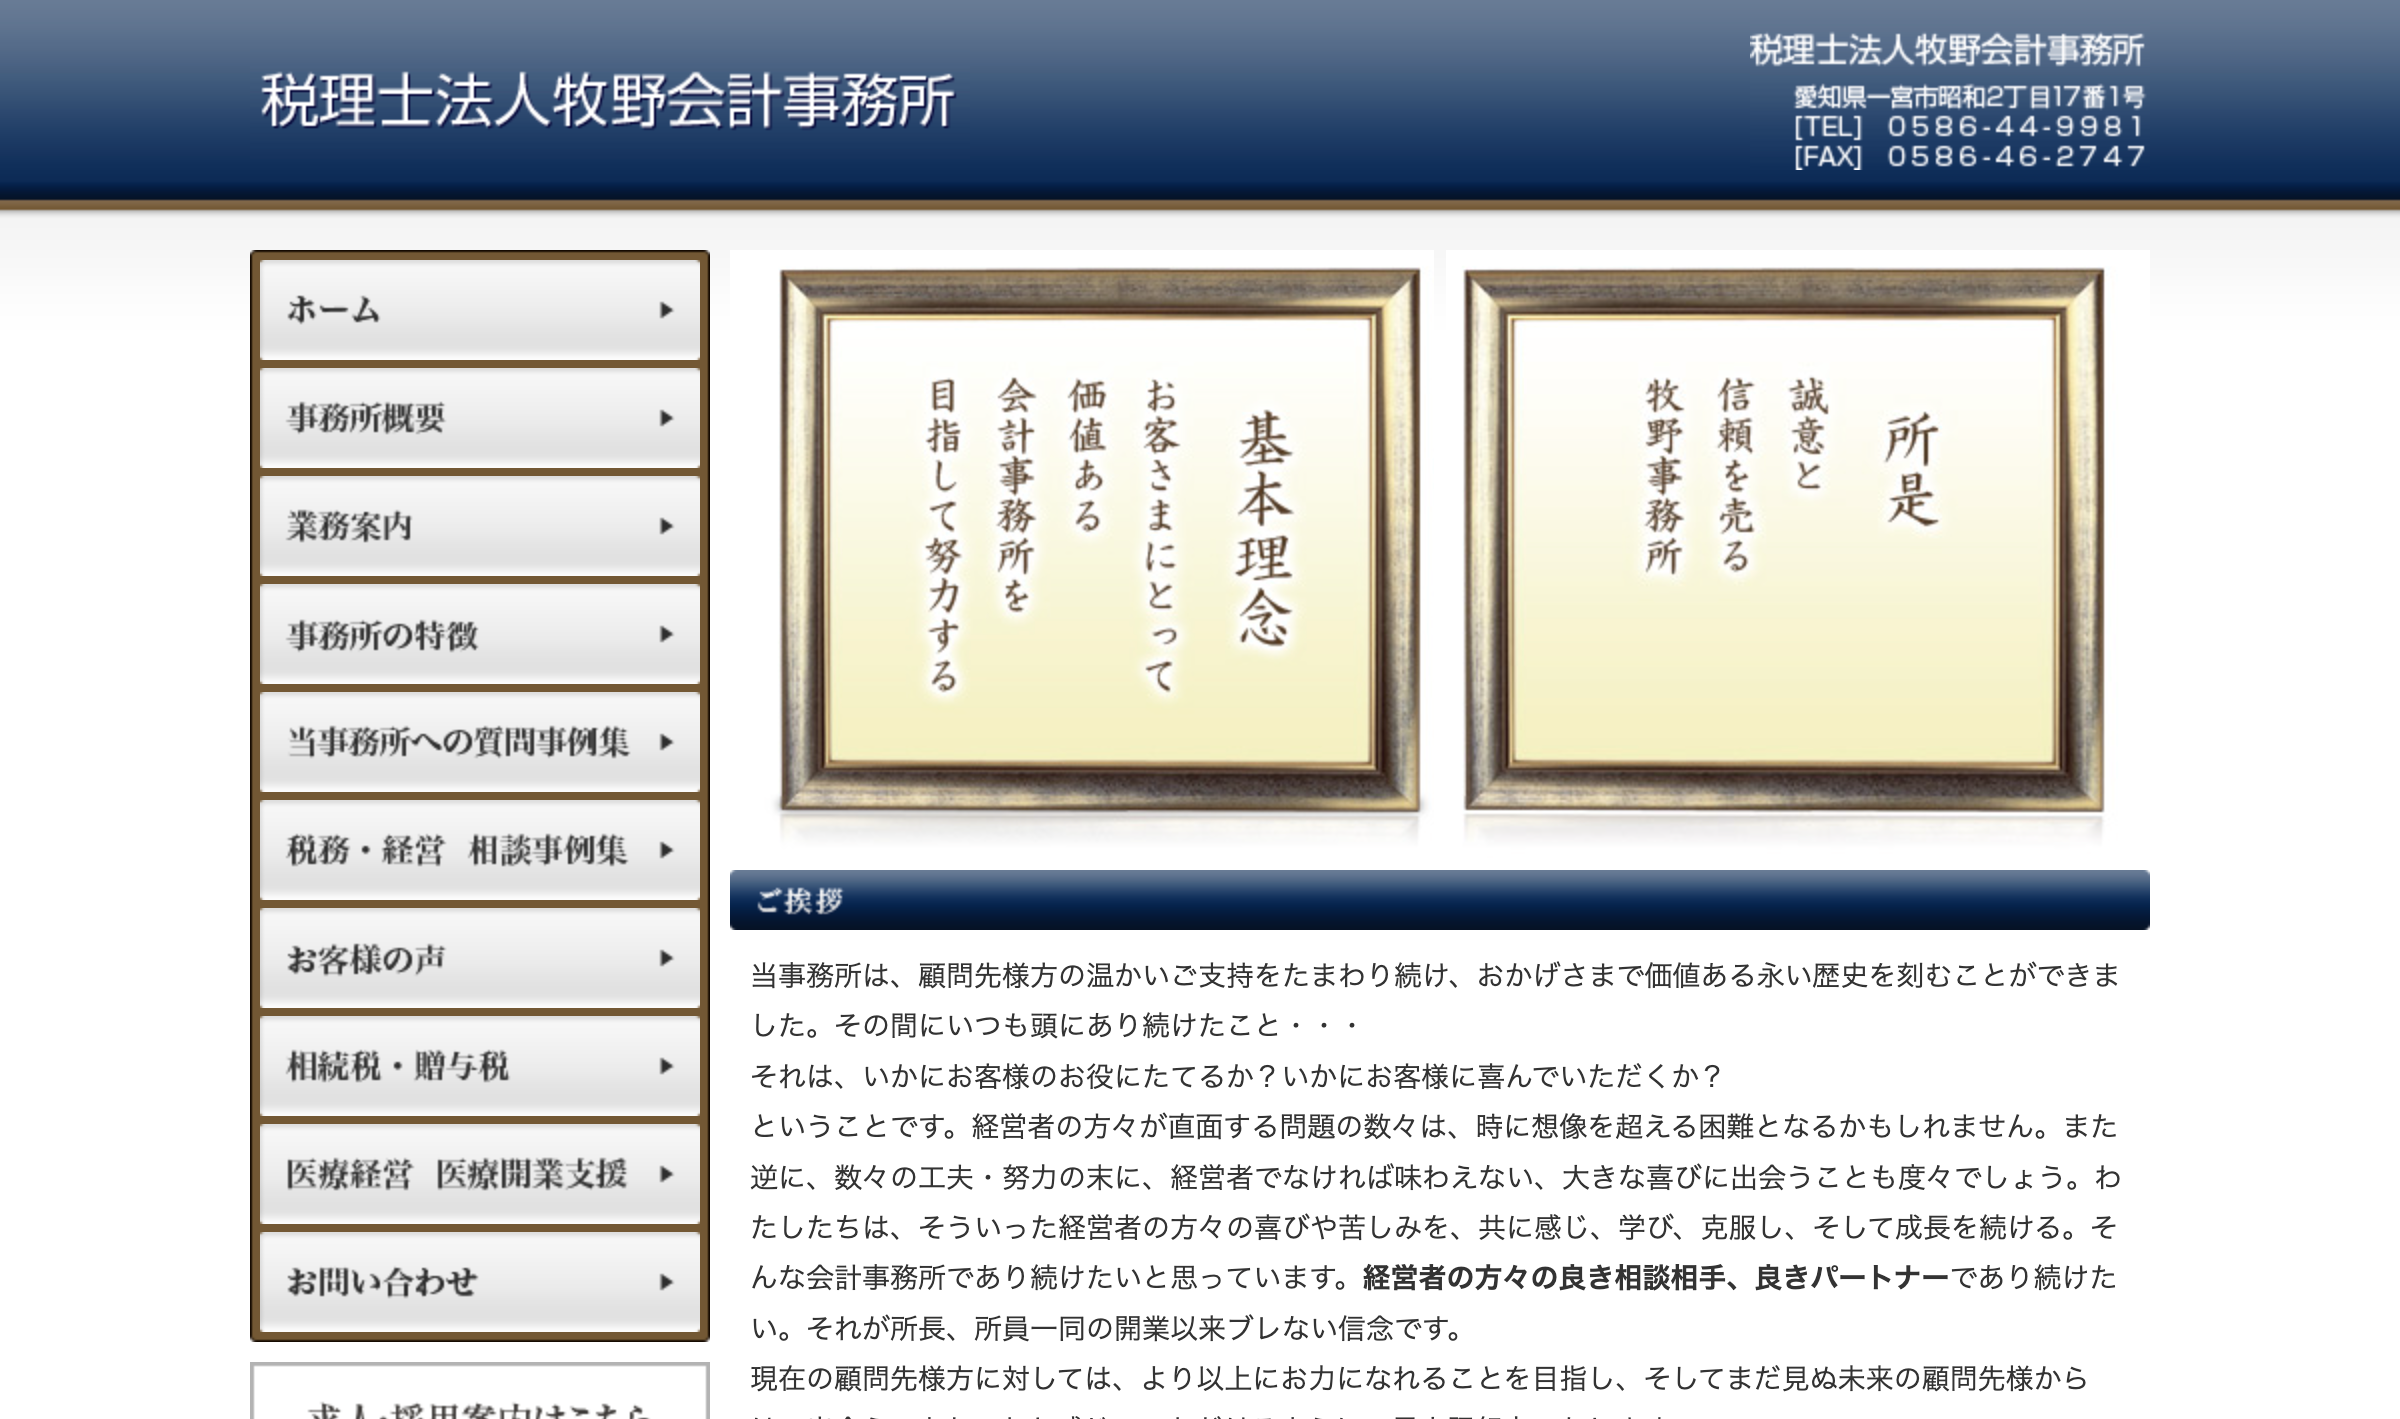Go to the 業務案内 page
Viewport: 2400px width, 1419px height.
[x=350, y=526]
